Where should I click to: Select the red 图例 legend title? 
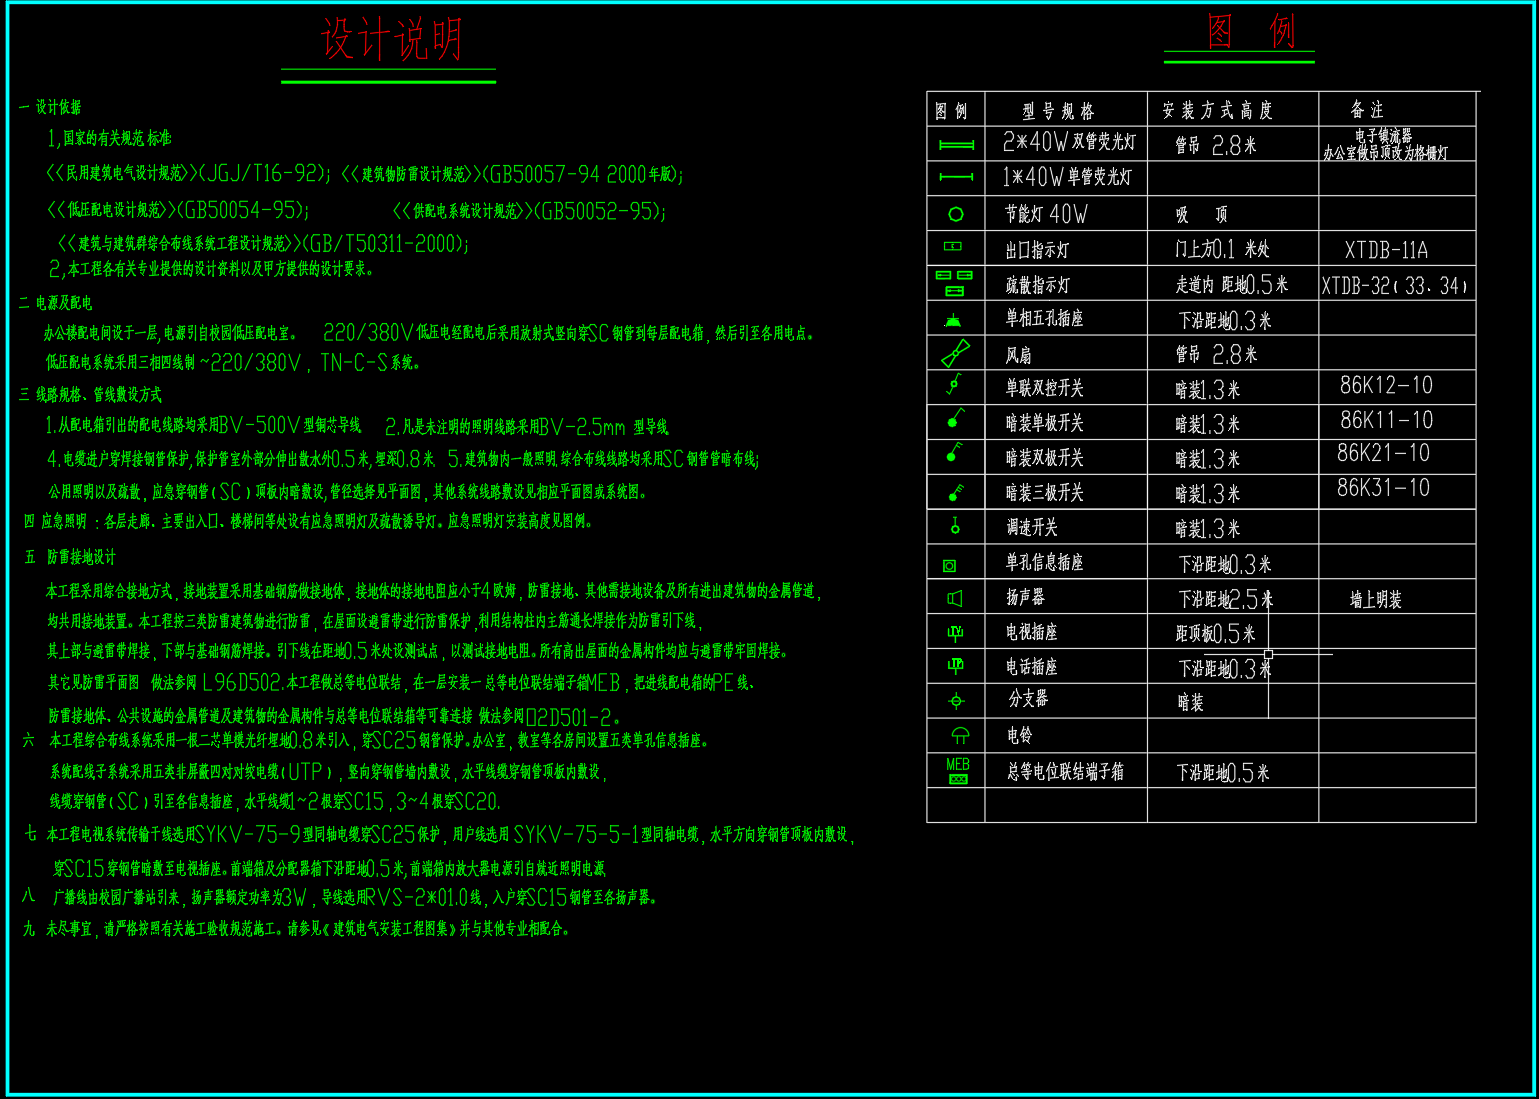(x=1250, y=32)
